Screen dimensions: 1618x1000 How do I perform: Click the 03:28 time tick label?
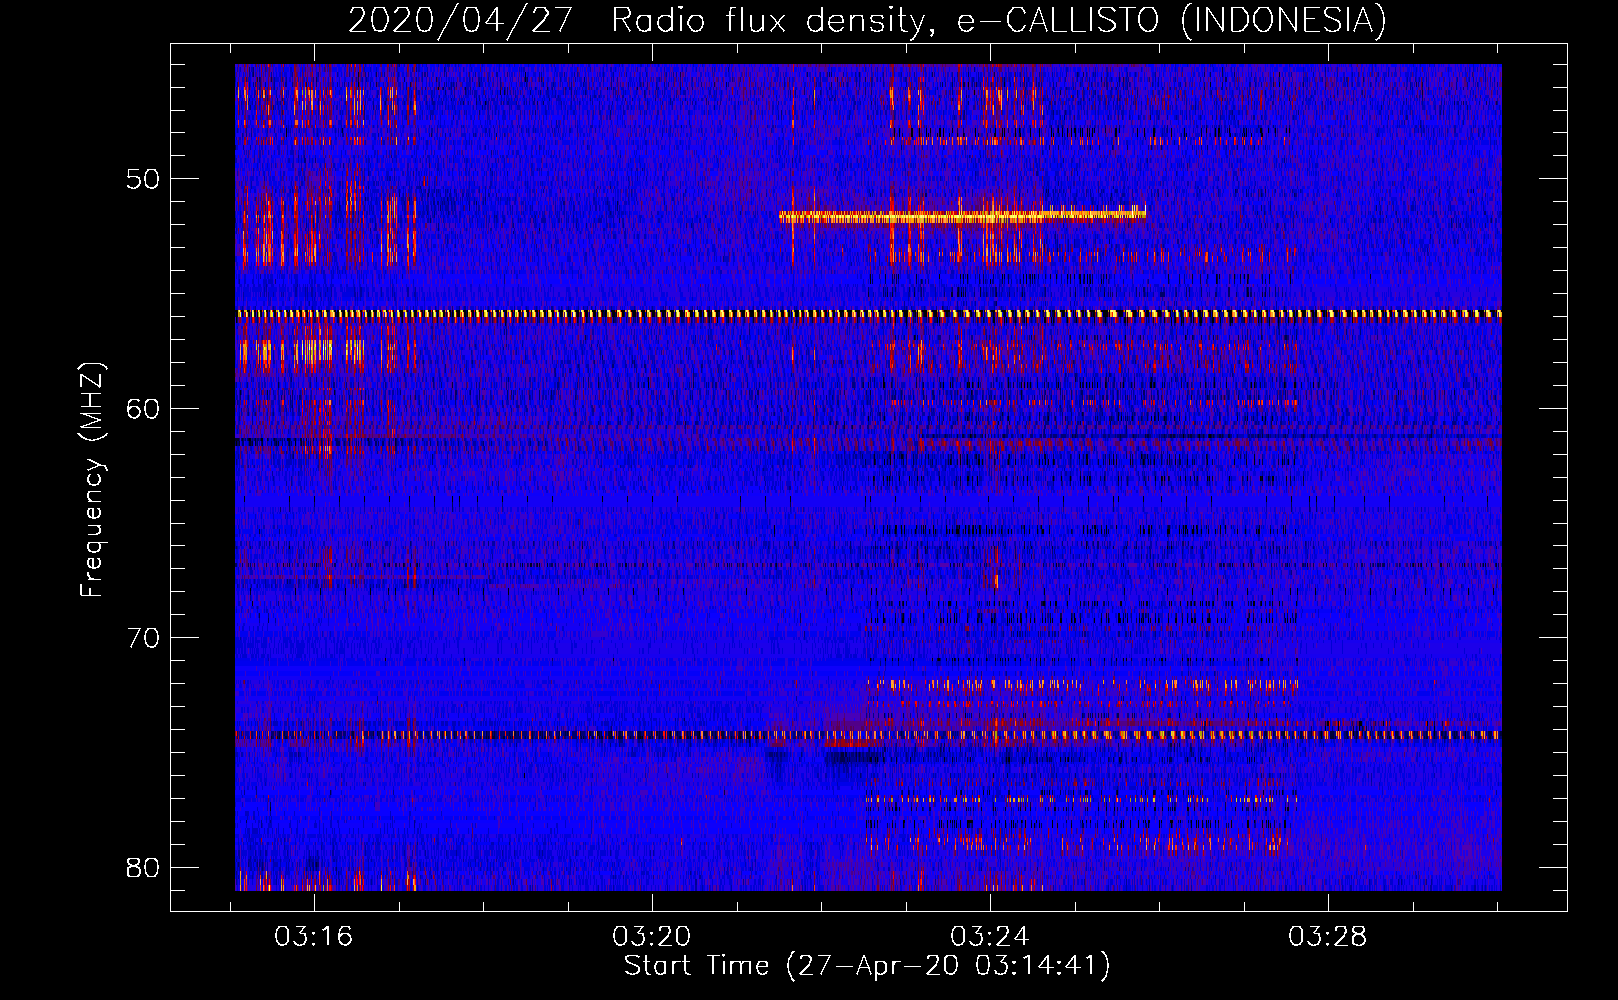[x=1327, y=937]
